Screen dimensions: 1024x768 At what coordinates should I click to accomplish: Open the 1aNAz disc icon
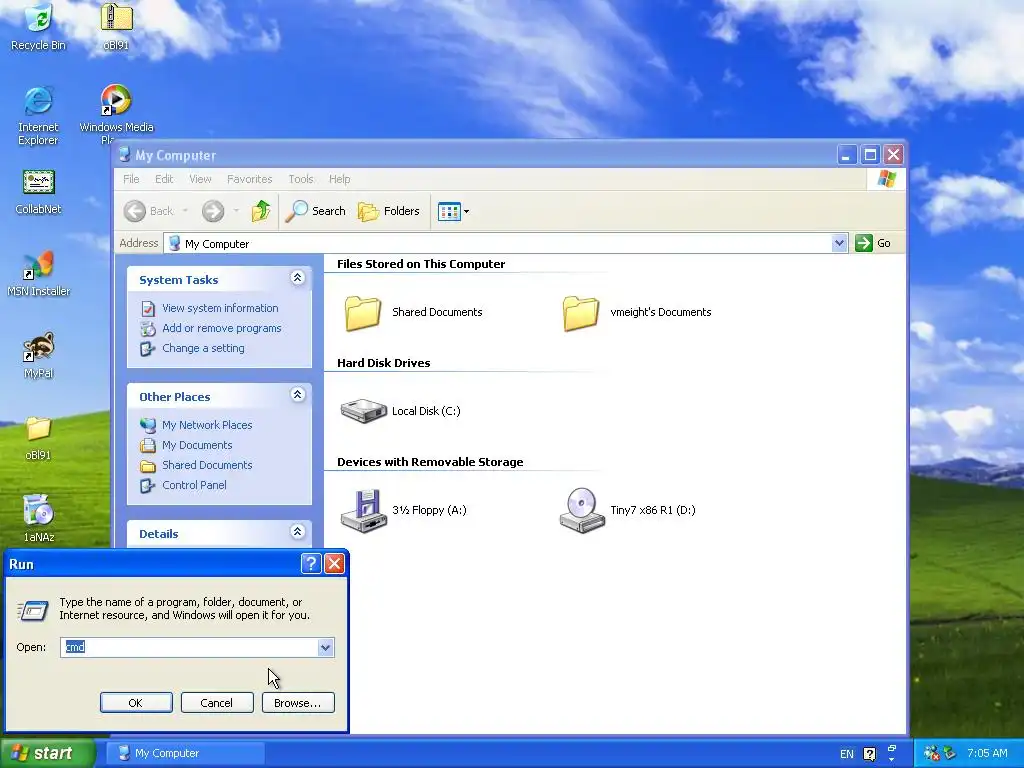[x=39, y=519]
